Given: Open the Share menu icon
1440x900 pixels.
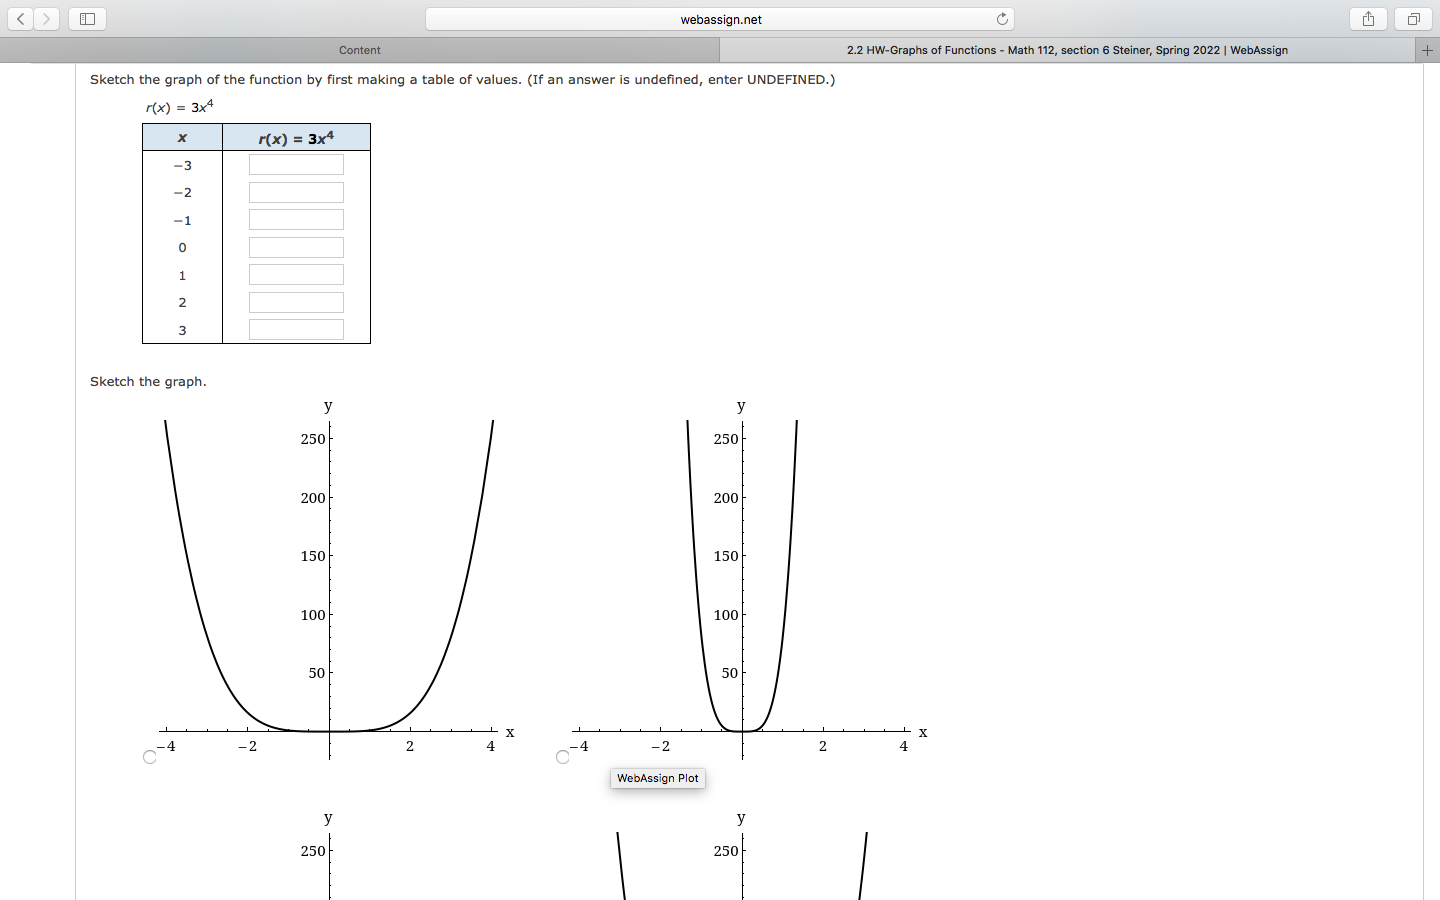Looking at the screenshot, I should click(x=1368, y=19).
